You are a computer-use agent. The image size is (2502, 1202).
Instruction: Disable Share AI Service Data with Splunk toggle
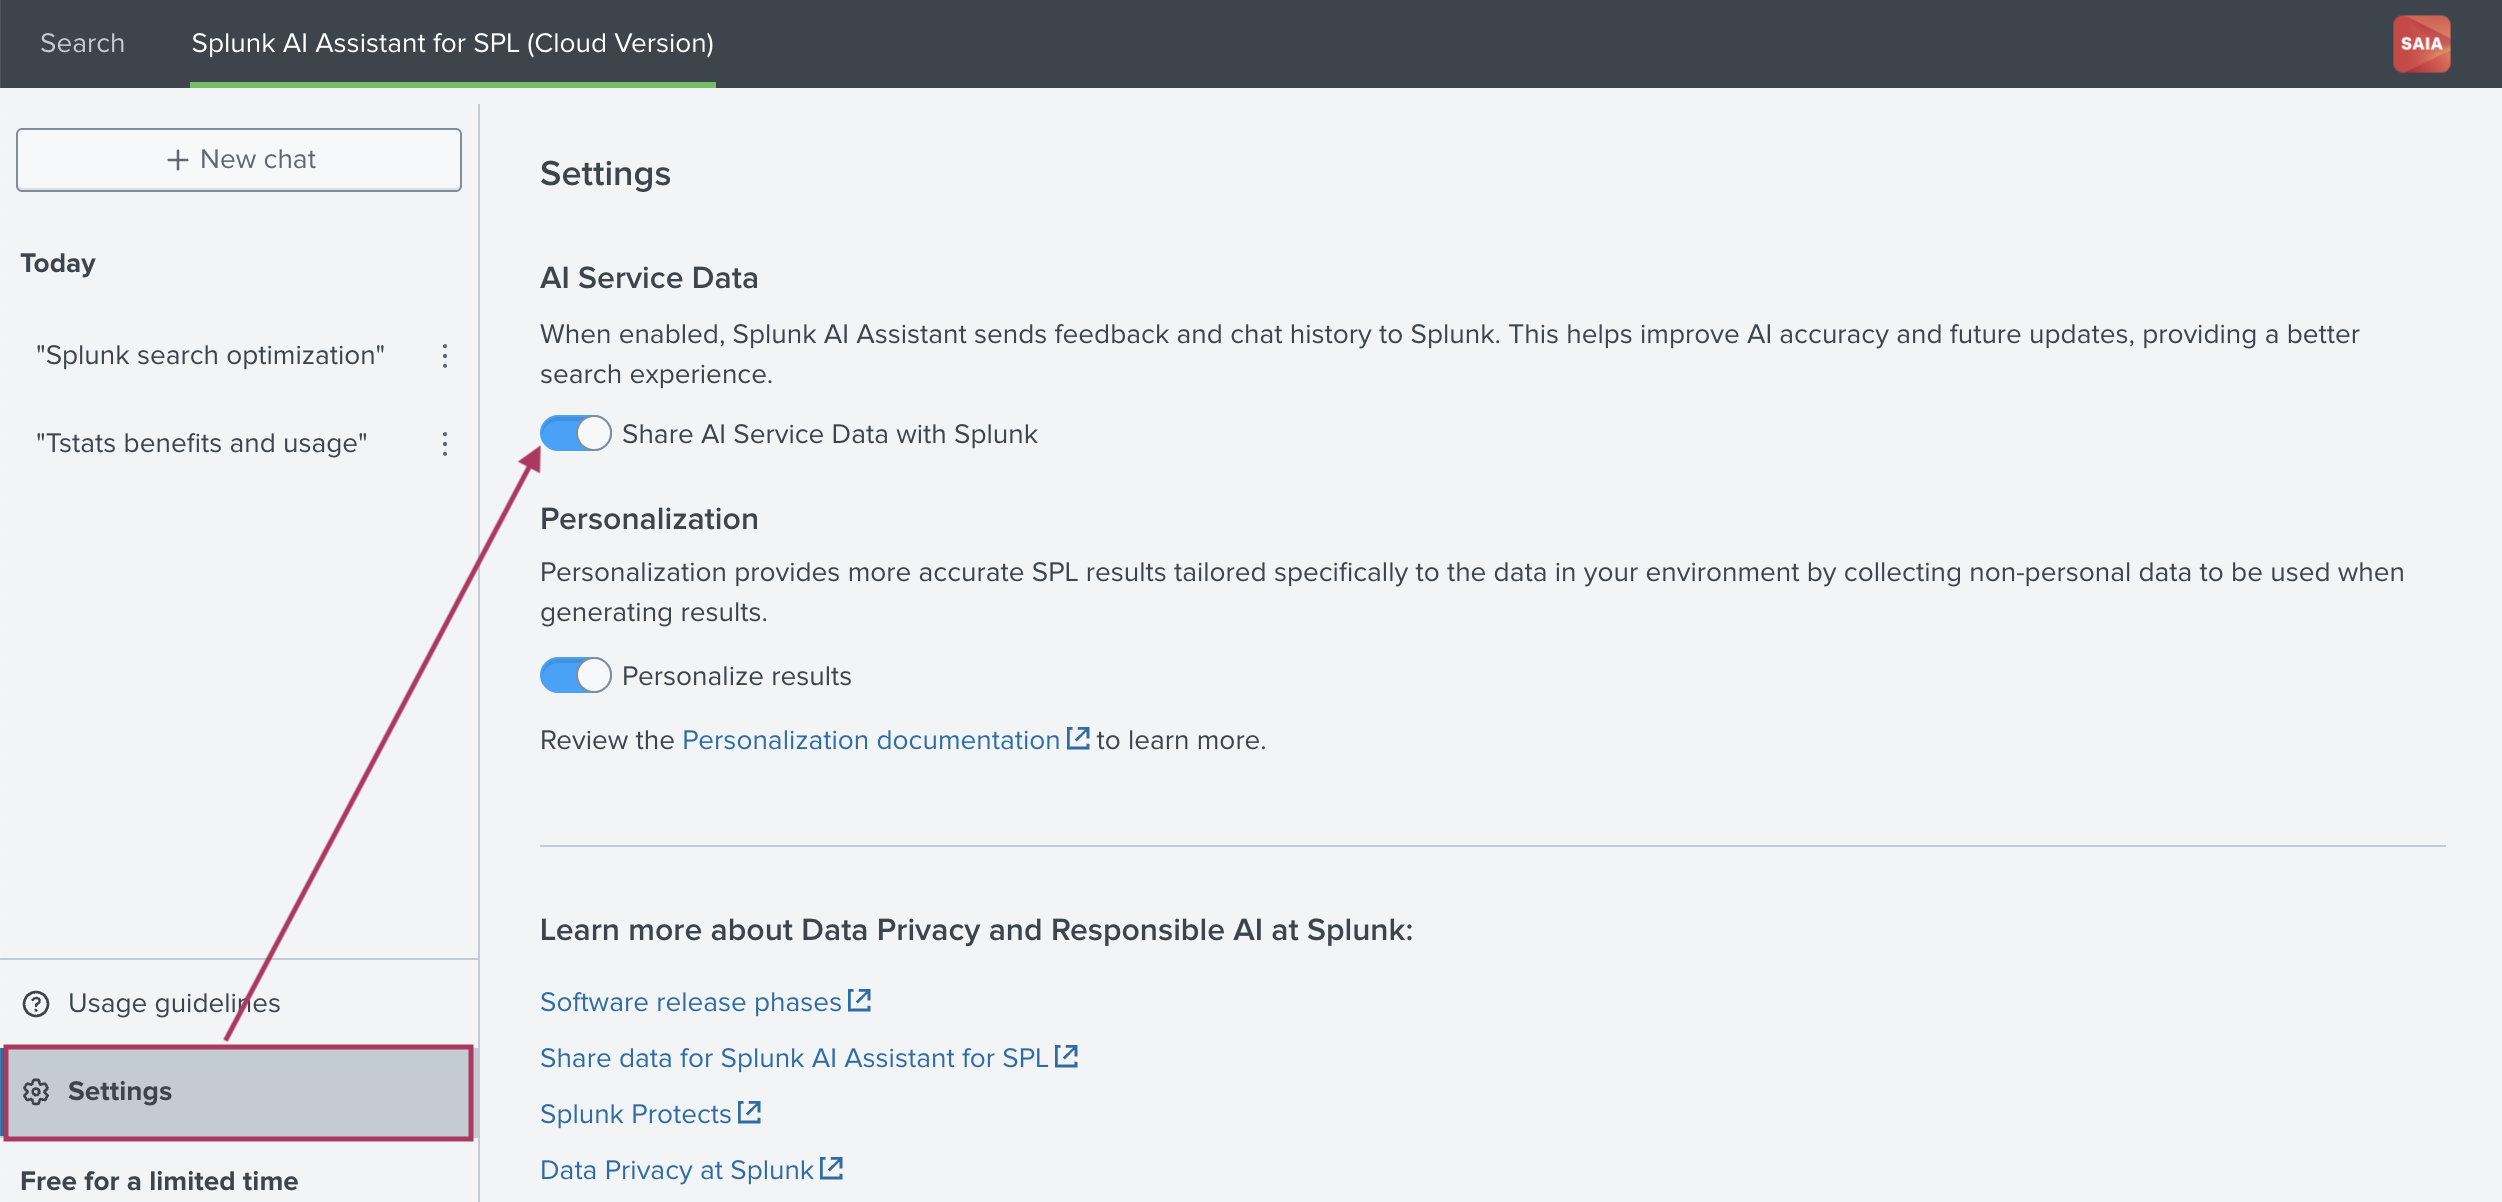point(575,434)
